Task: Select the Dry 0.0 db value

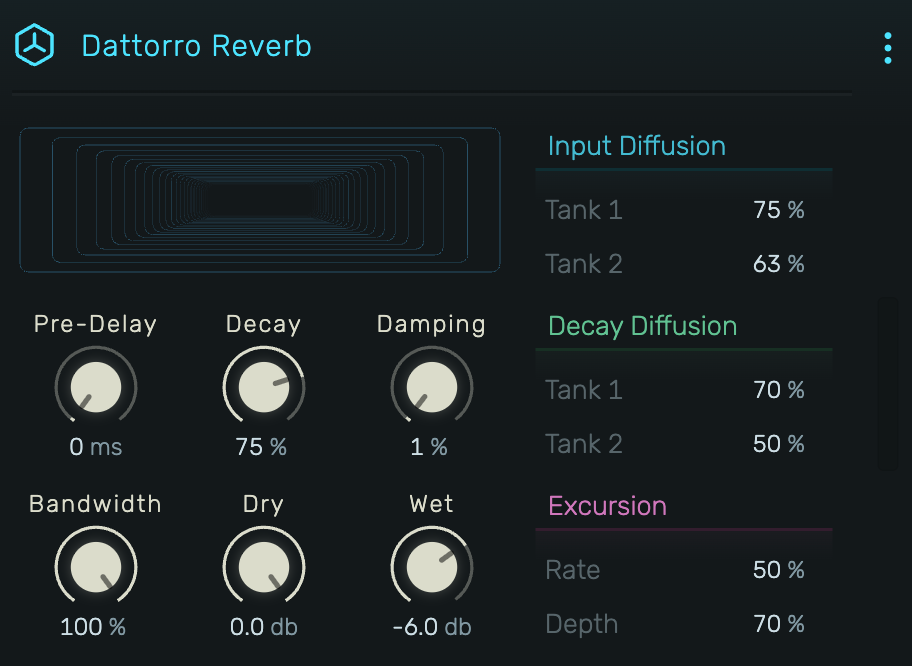Action: pyautogui.click(x=263, y=626)
